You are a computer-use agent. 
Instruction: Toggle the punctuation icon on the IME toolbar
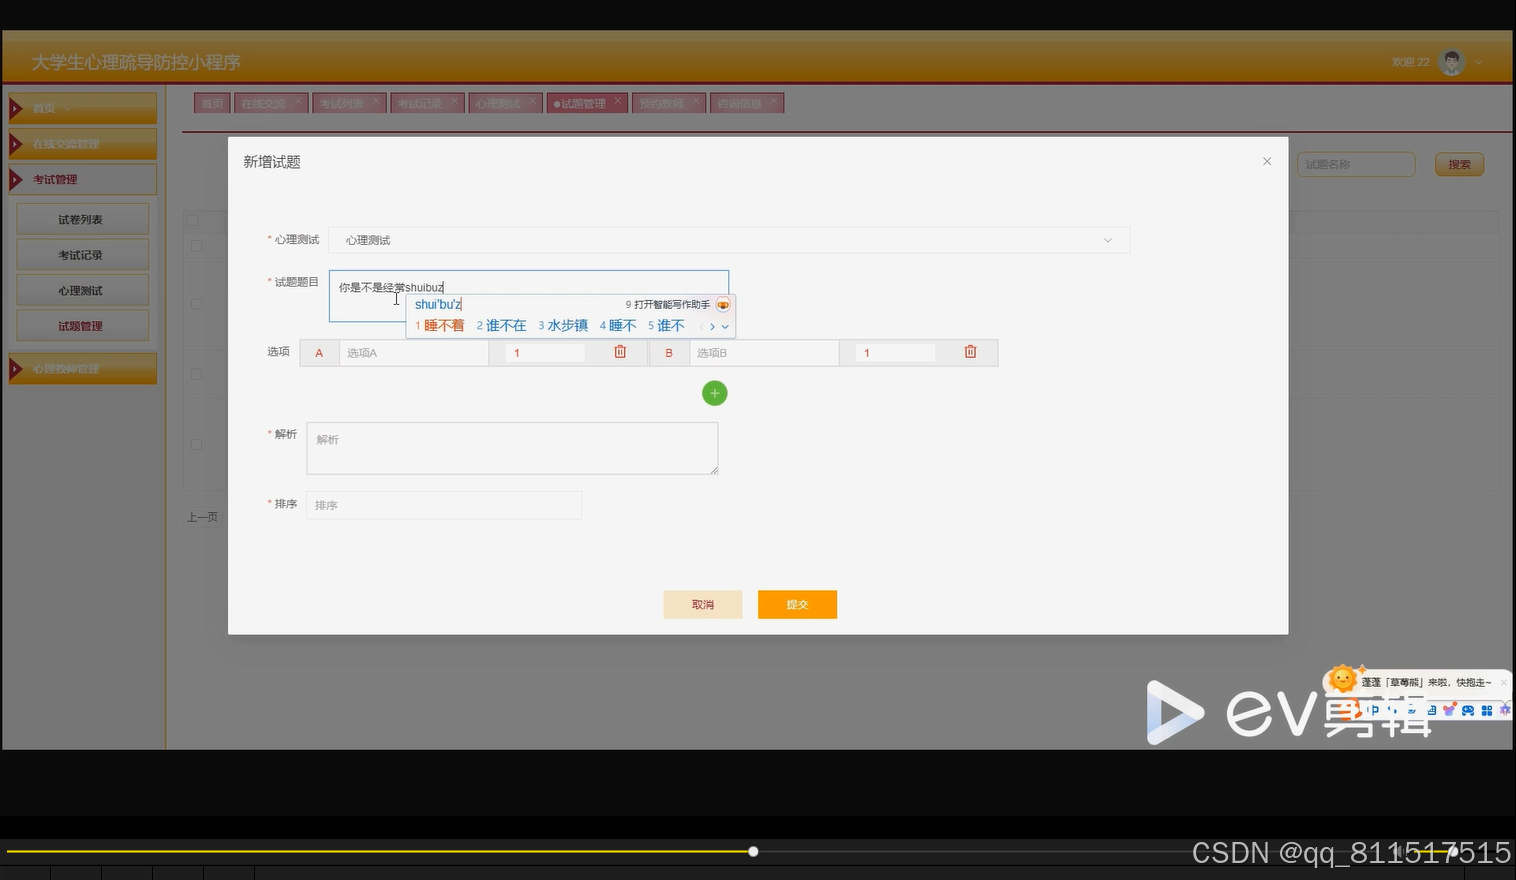(x=1393, y=710)
